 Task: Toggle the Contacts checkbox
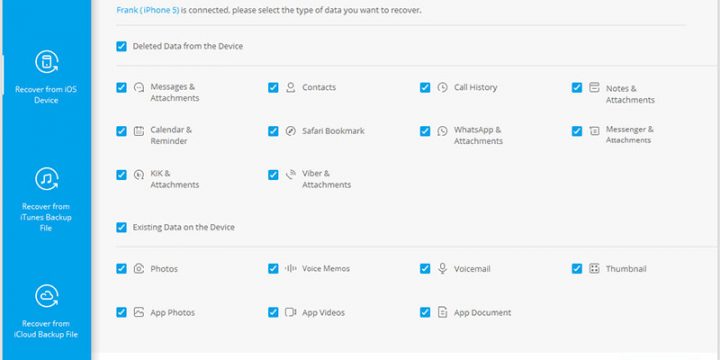[273, 87]
